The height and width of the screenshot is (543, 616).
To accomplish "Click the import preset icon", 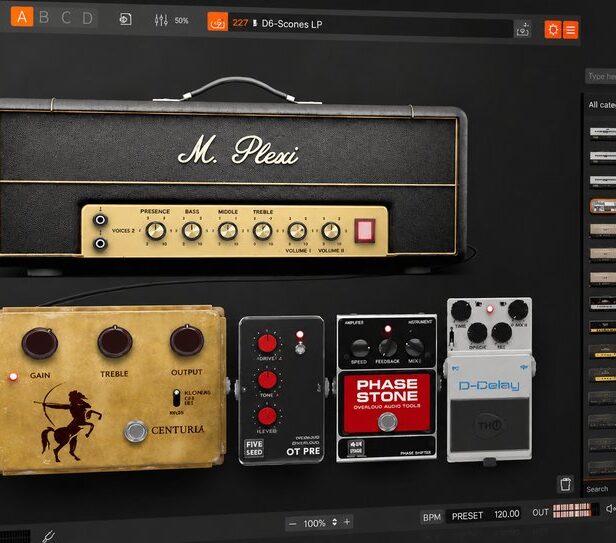I will [x=125, y=19].
